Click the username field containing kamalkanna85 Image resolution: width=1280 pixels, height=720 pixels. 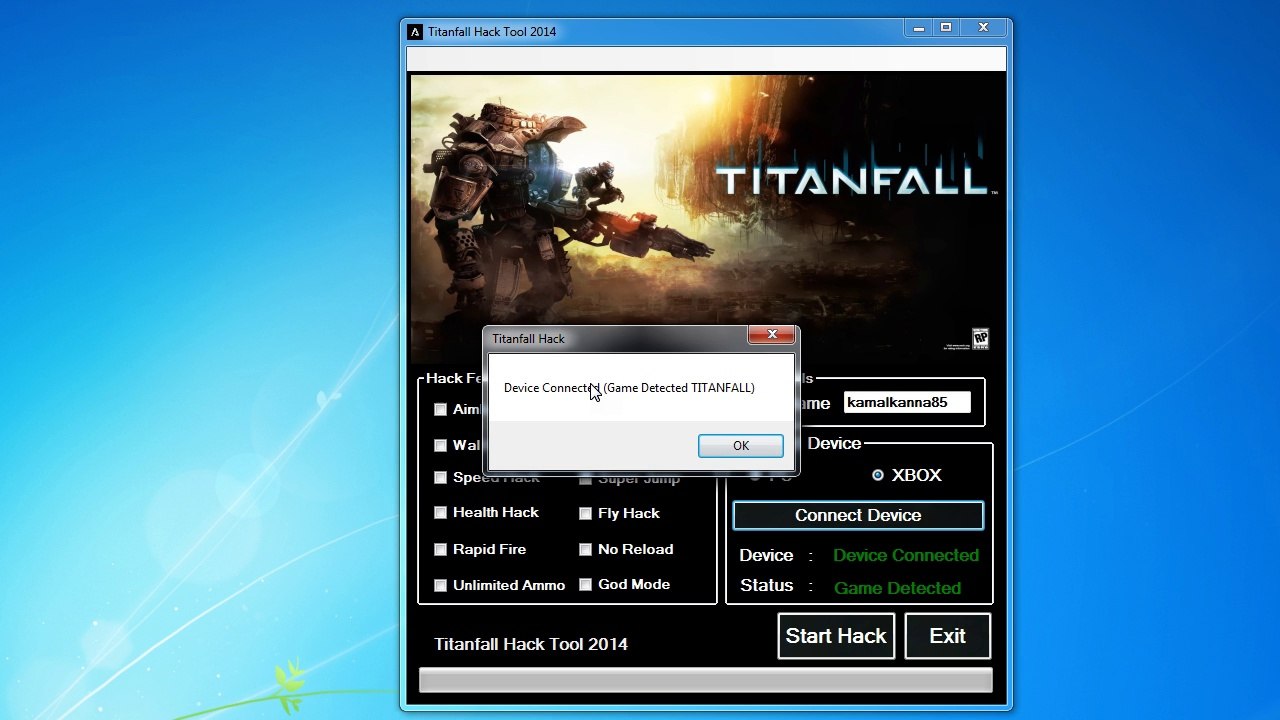tap(907, 402)
